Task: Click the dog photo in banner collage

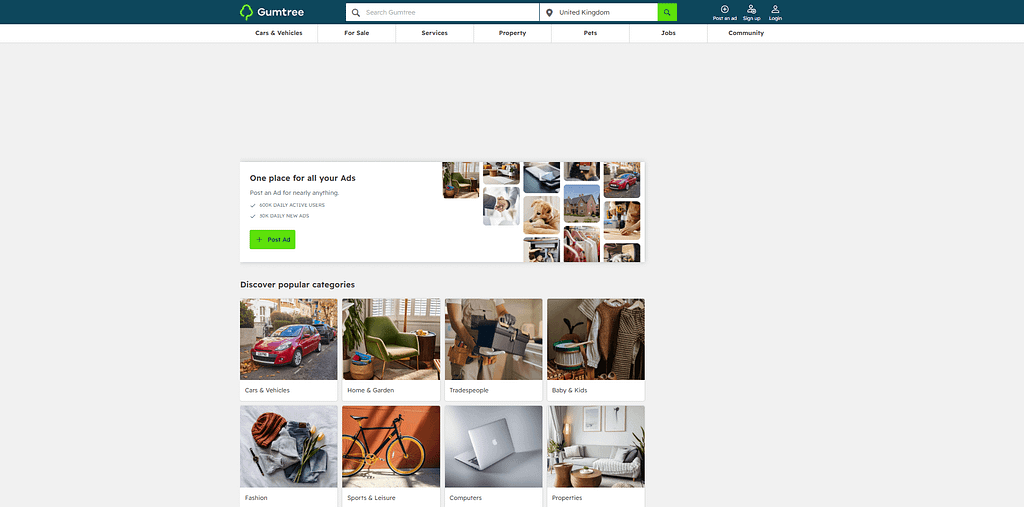Action: pyautogui.click(x=541, y=215)
